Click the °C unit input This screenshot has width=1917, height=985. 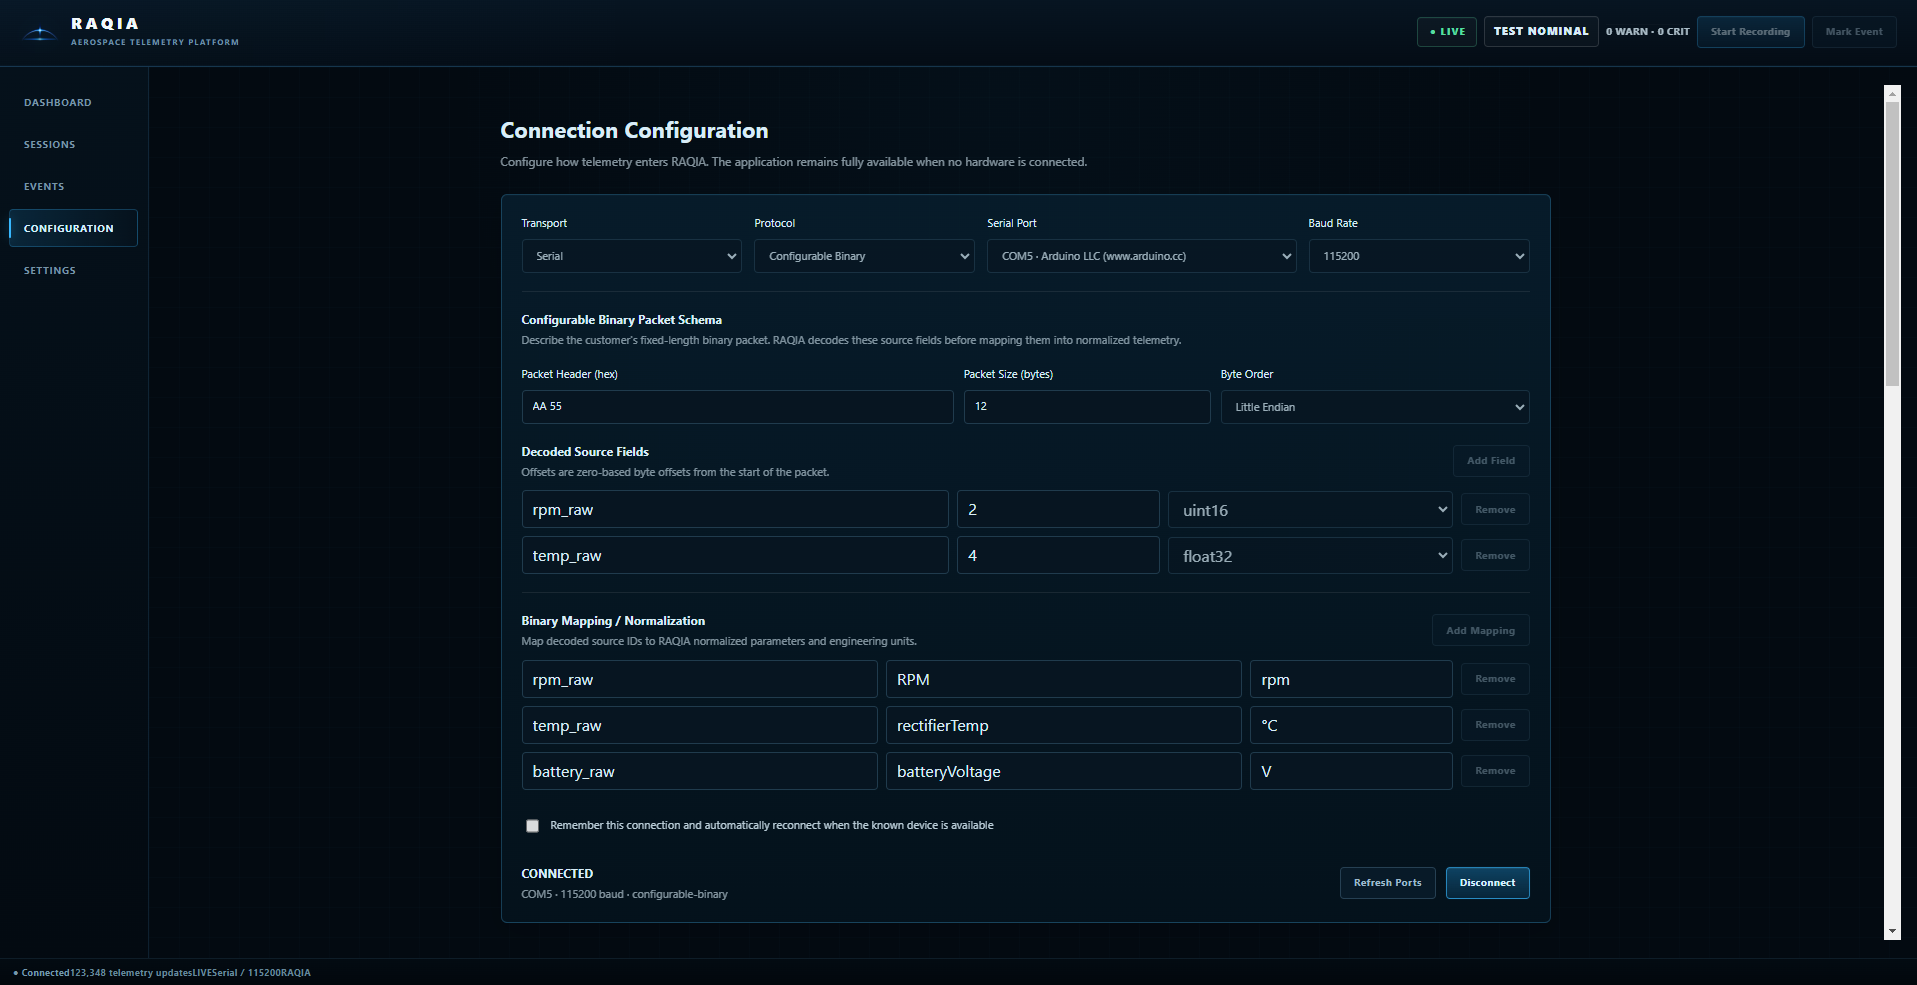point(1351,726)
